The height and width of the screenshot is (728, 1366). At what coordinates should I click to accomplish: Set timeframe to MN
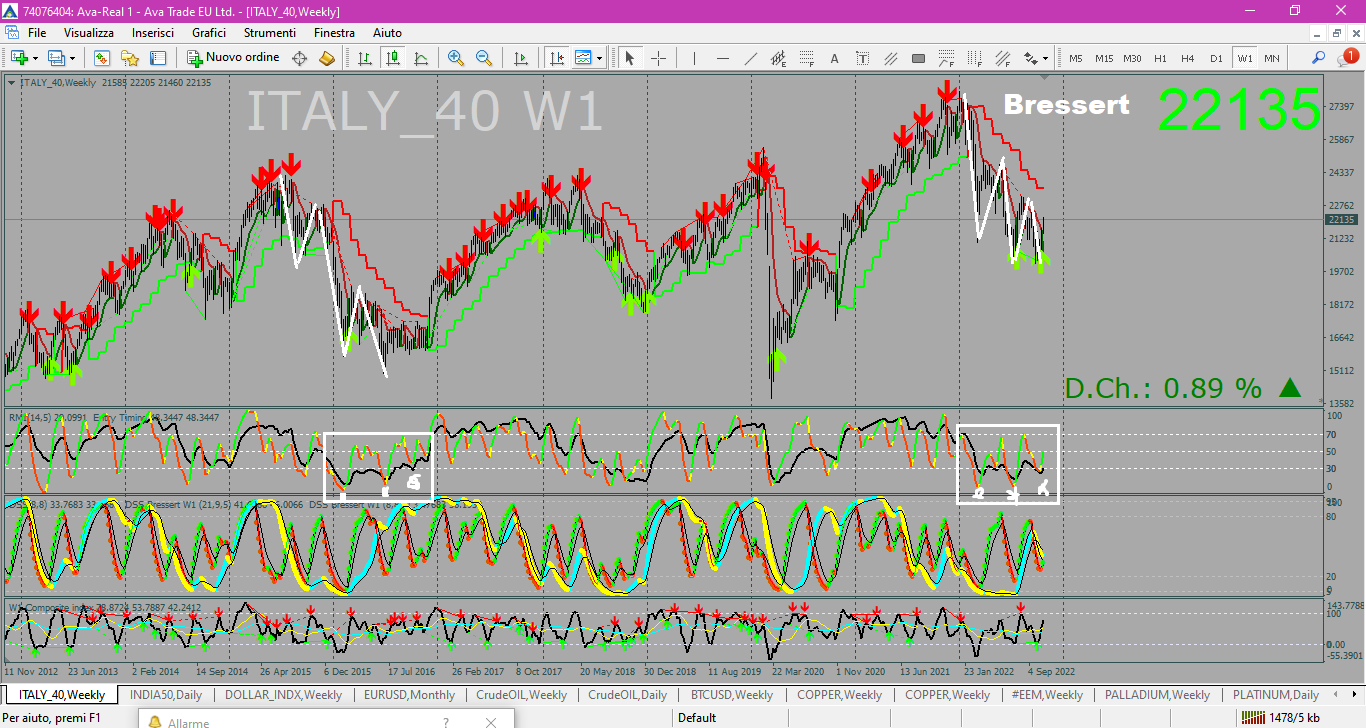coord(1272,58)
